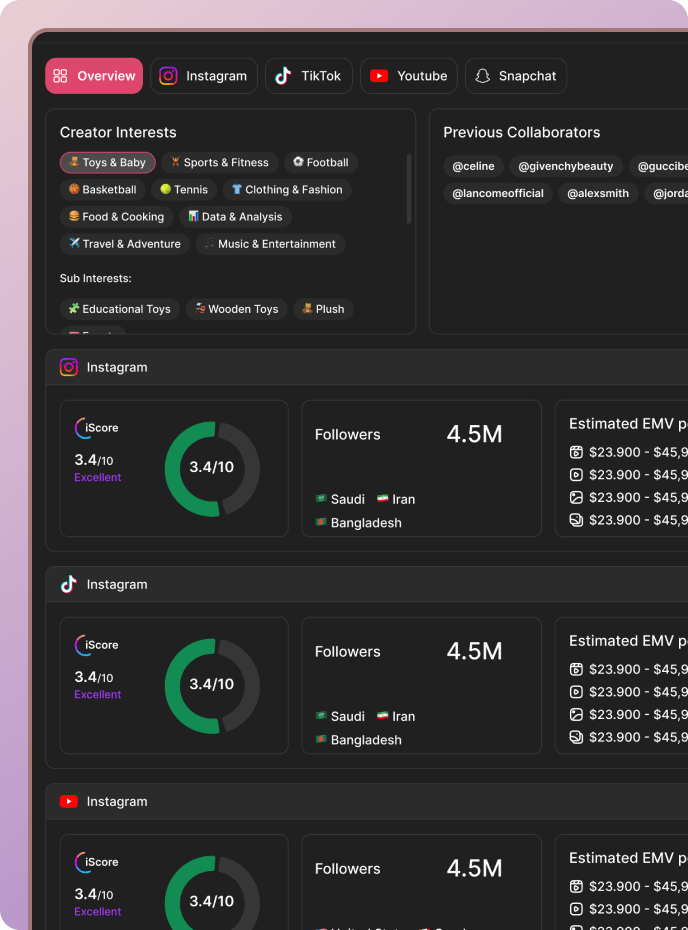Select the Travel & Adventure interest chip
This screenshot has height=930, width=688.
(125, 244)
